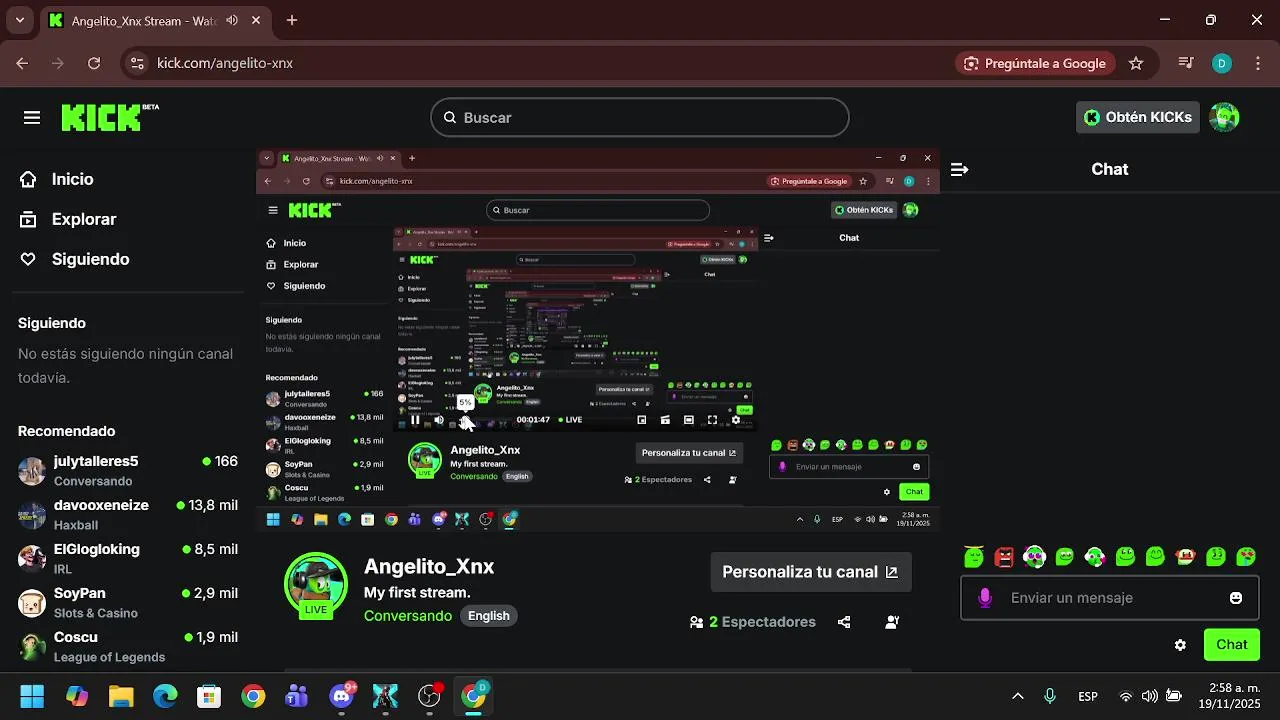Click the Enviar un mensaje input
Image resolution: width=1280 pixels, height=720 pixels.
pos(1110,598)
